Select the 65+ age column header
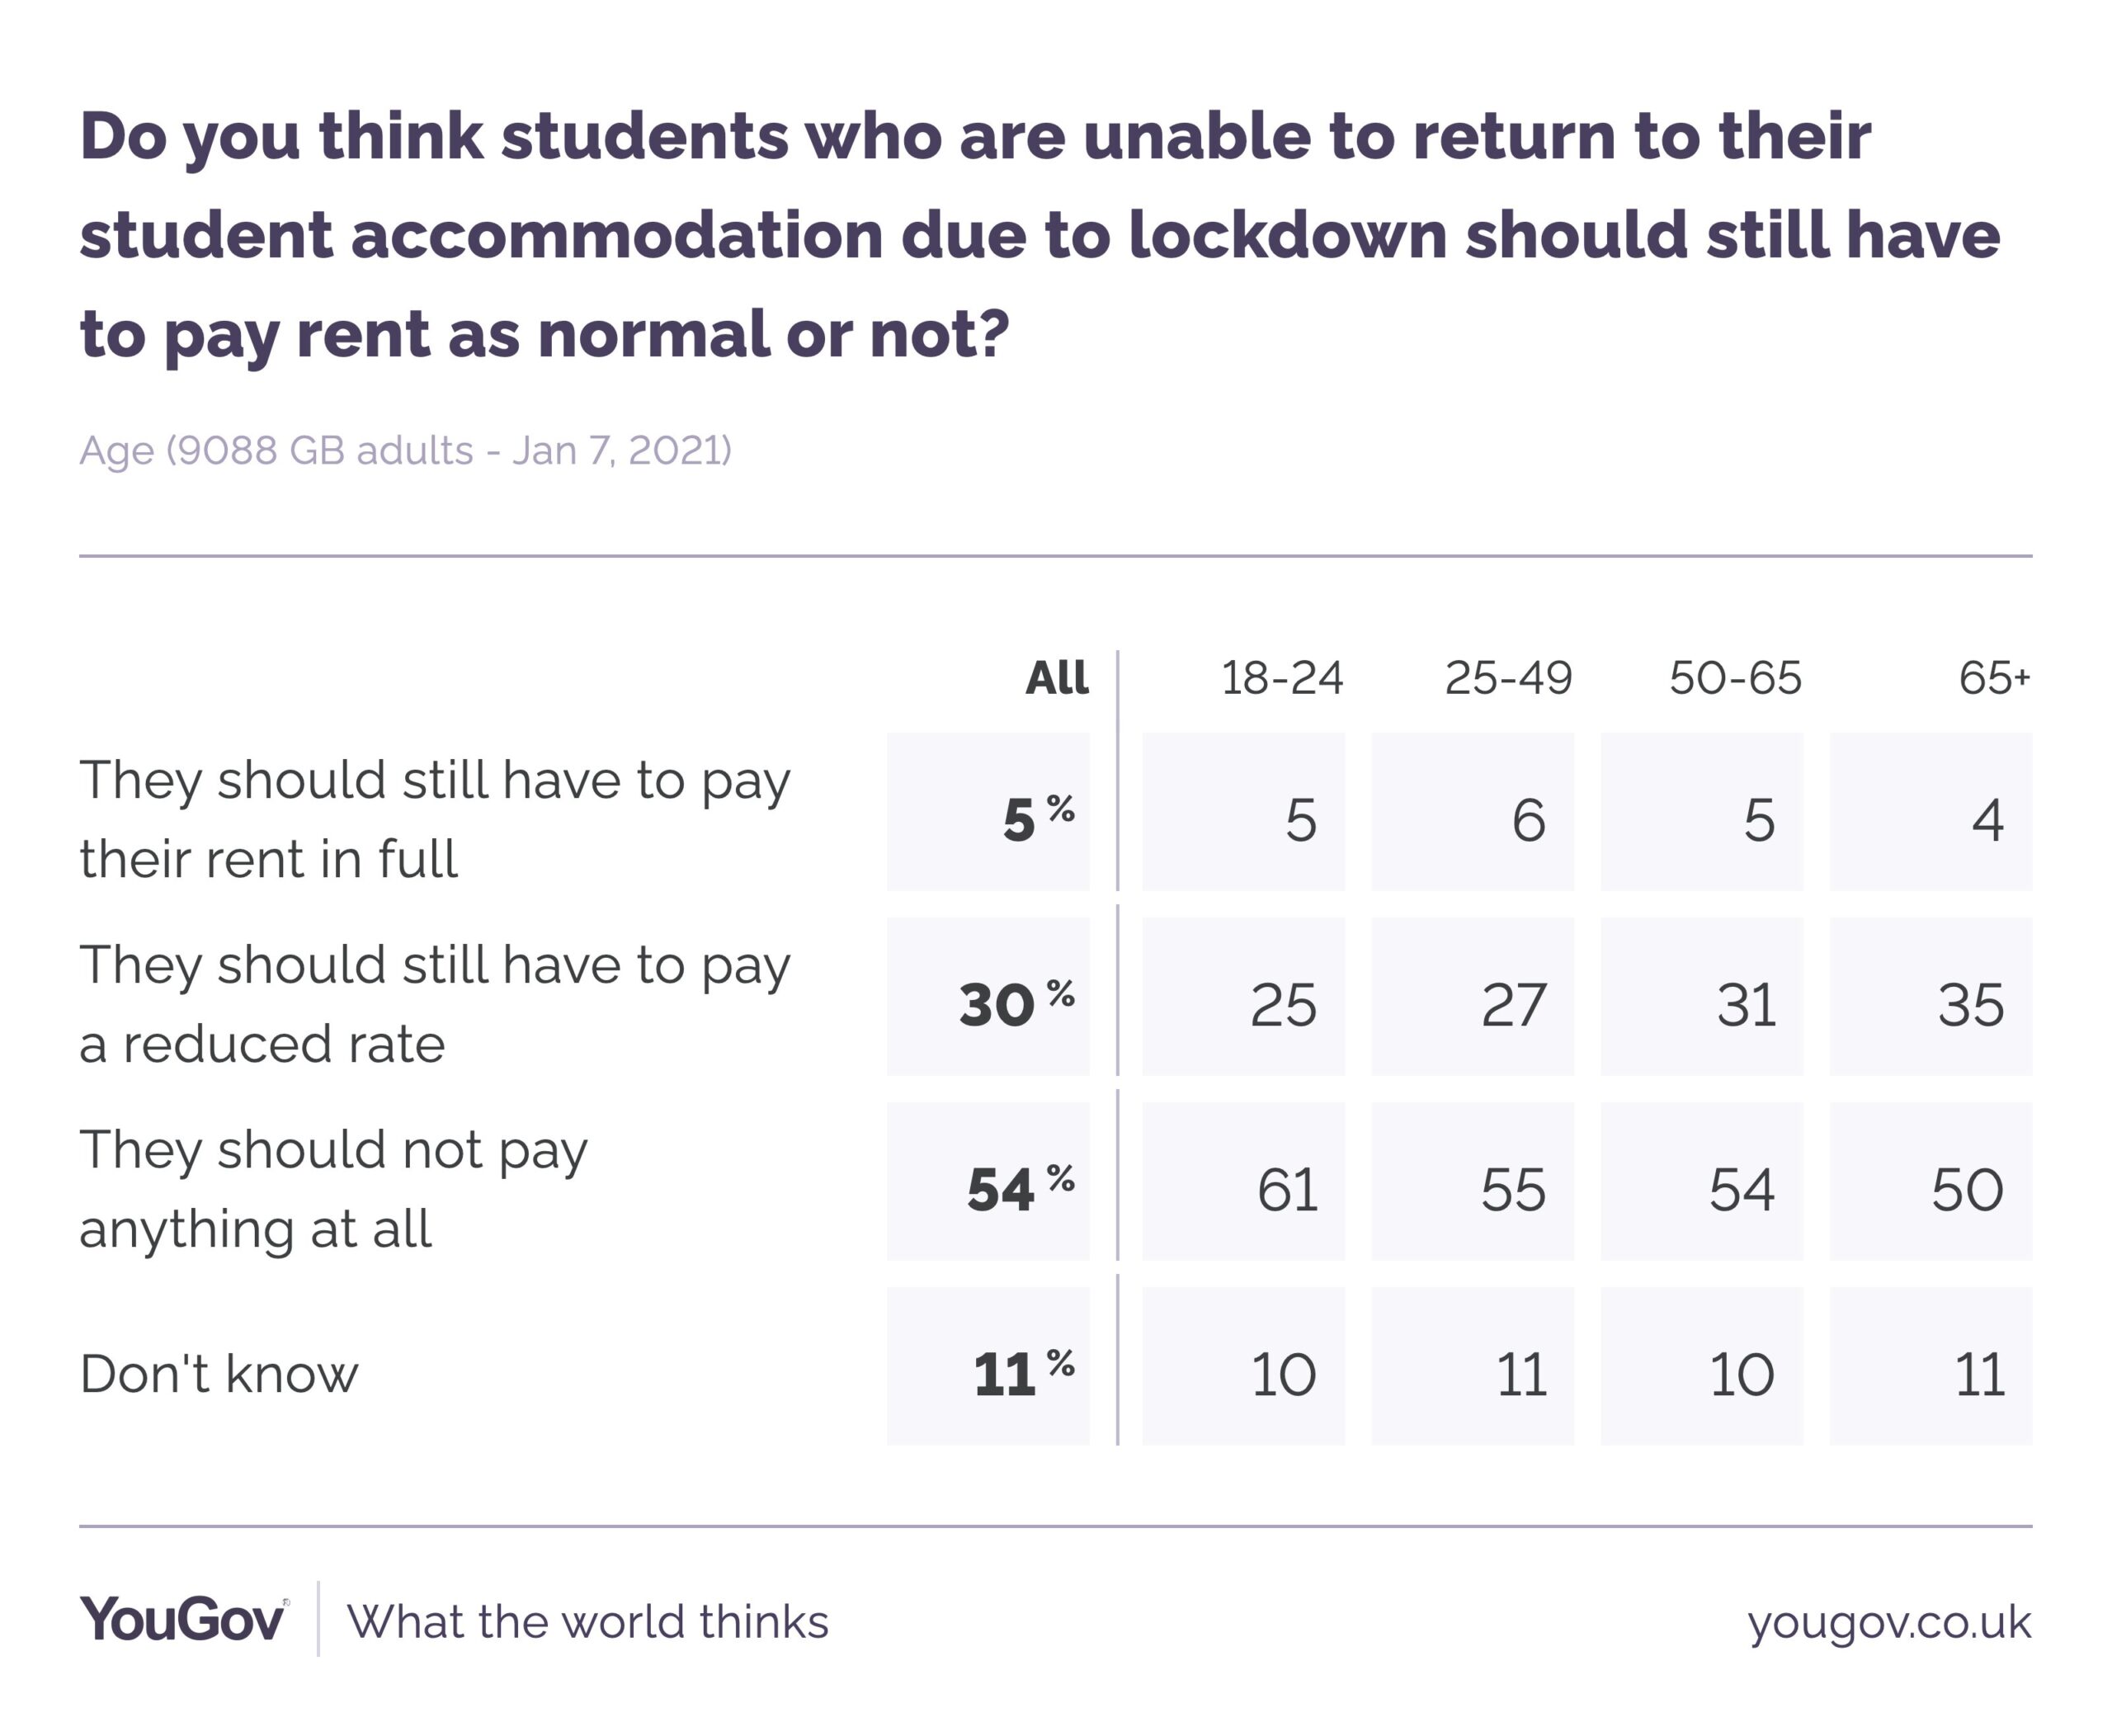2112x1736 pixels. 1993,678
